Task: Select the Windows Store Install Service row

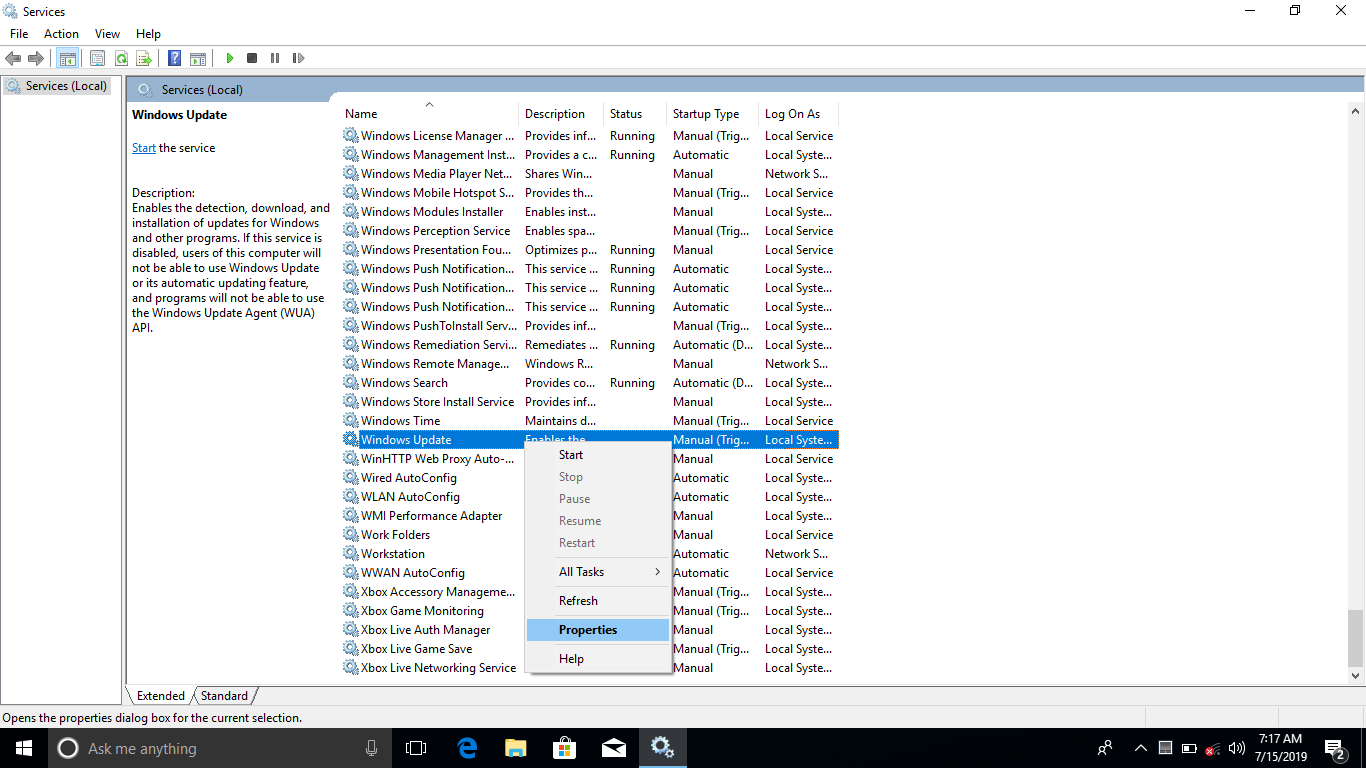Action: click(590, 402)
